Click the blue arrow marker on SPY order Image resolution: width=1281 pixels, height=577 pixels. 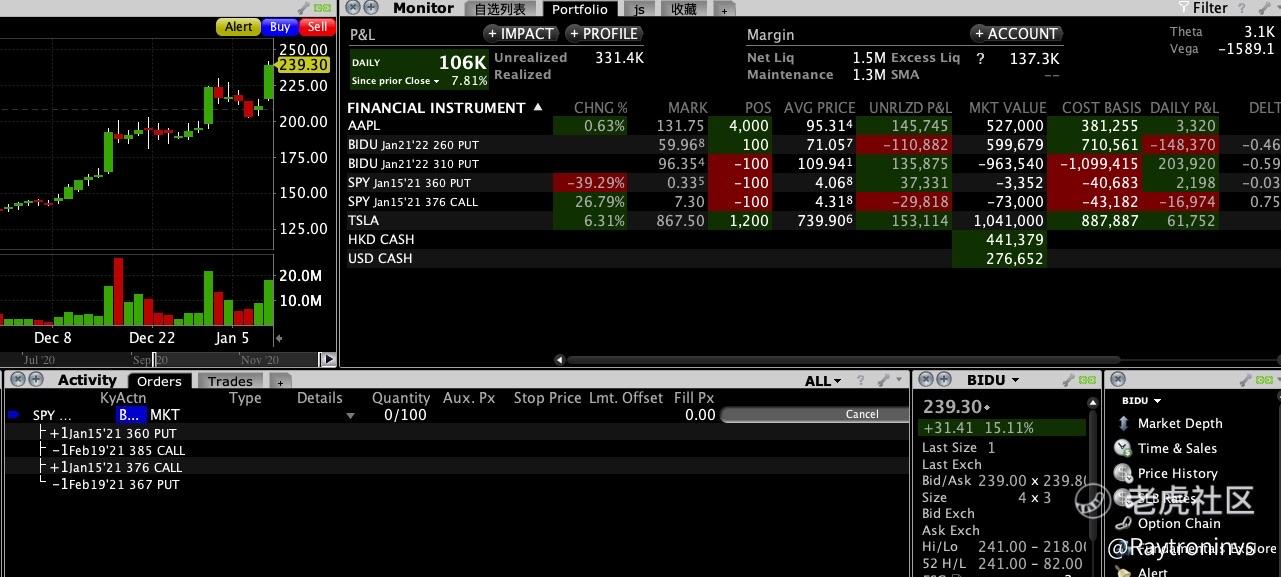(x=13, y=415)
